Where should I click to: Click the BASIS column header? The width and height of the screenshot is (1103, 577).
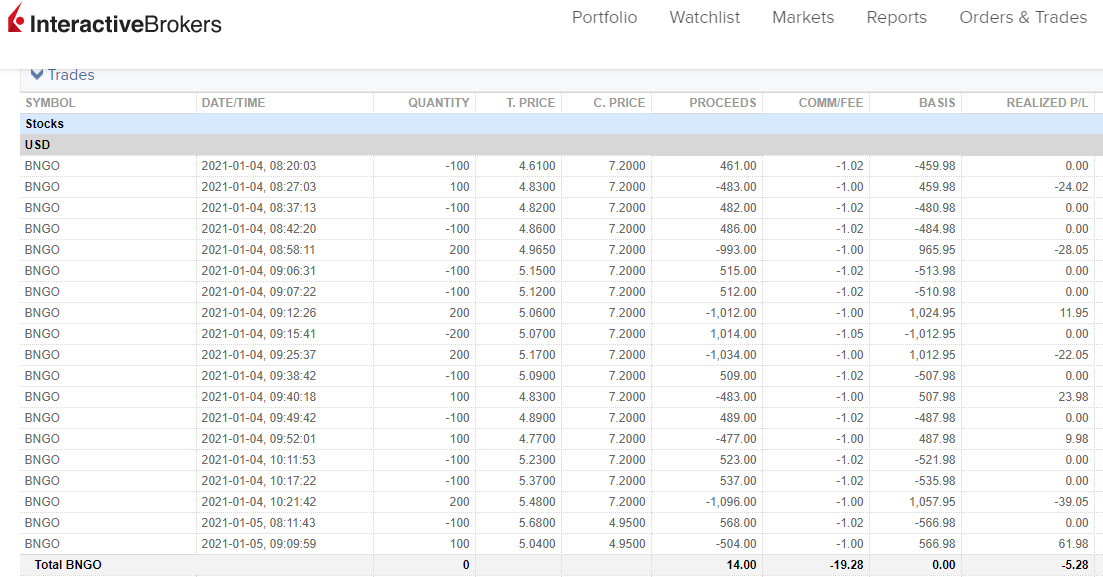click(937, 103)
